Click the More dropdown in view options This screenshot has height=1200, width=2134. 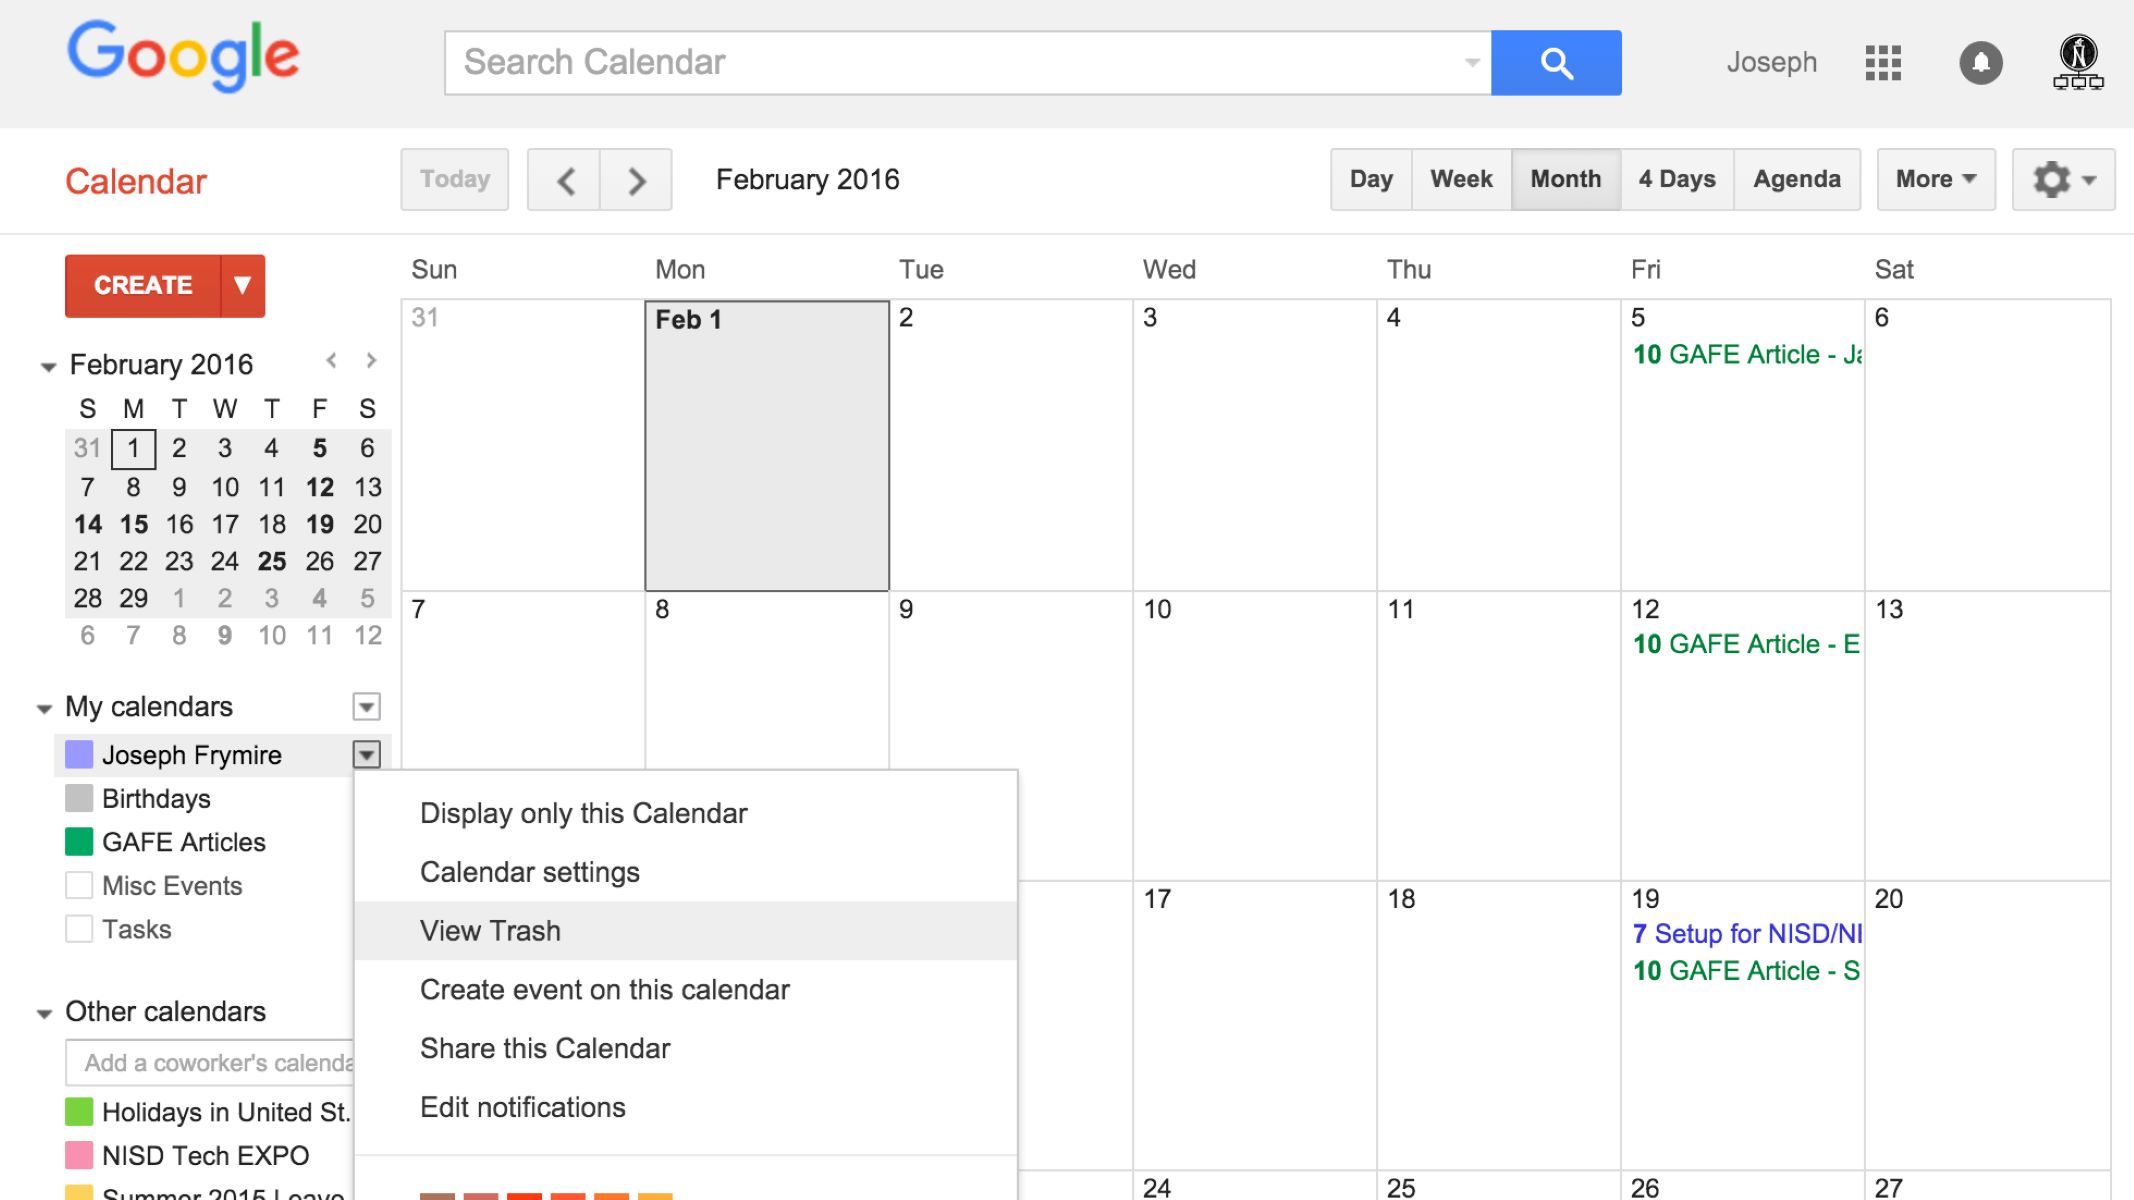click(x=1933, y=179)
